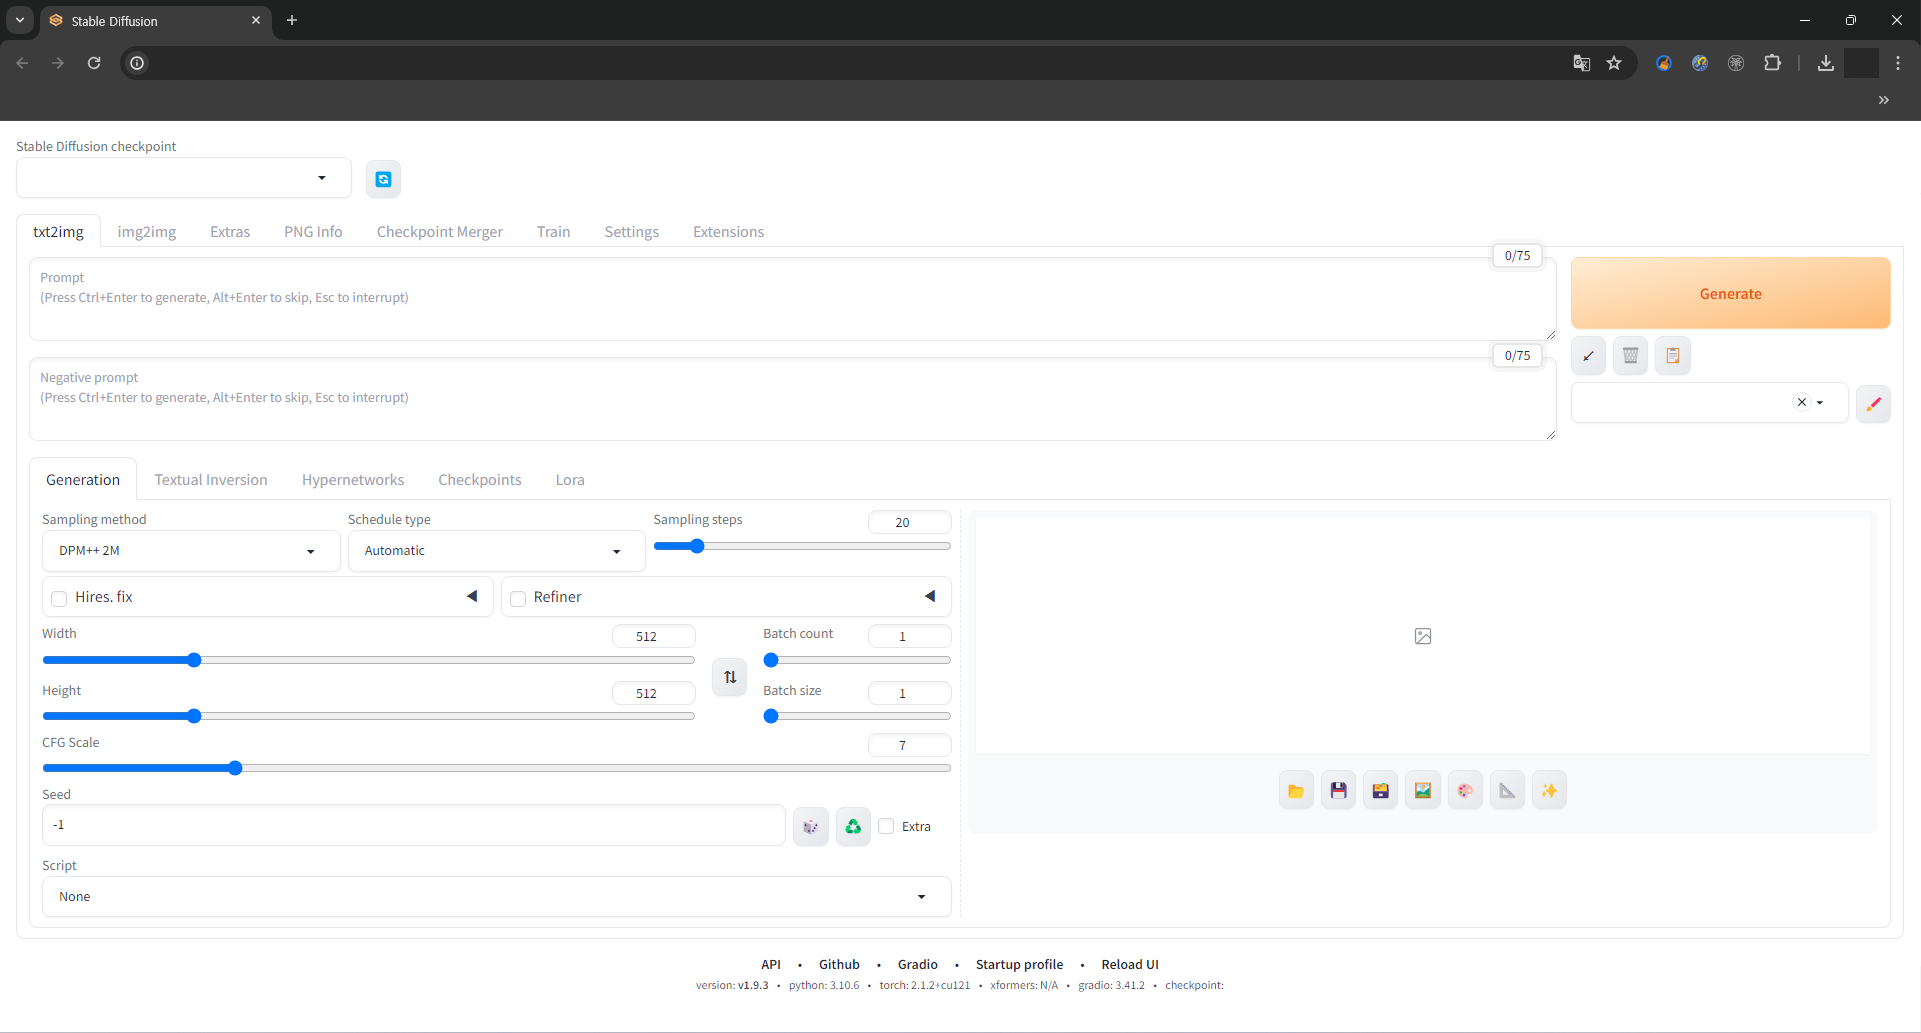The width and height of the screenshot is (1921, 1033).
Task: Click the Width slider
Action: click(x=369, y=660)
